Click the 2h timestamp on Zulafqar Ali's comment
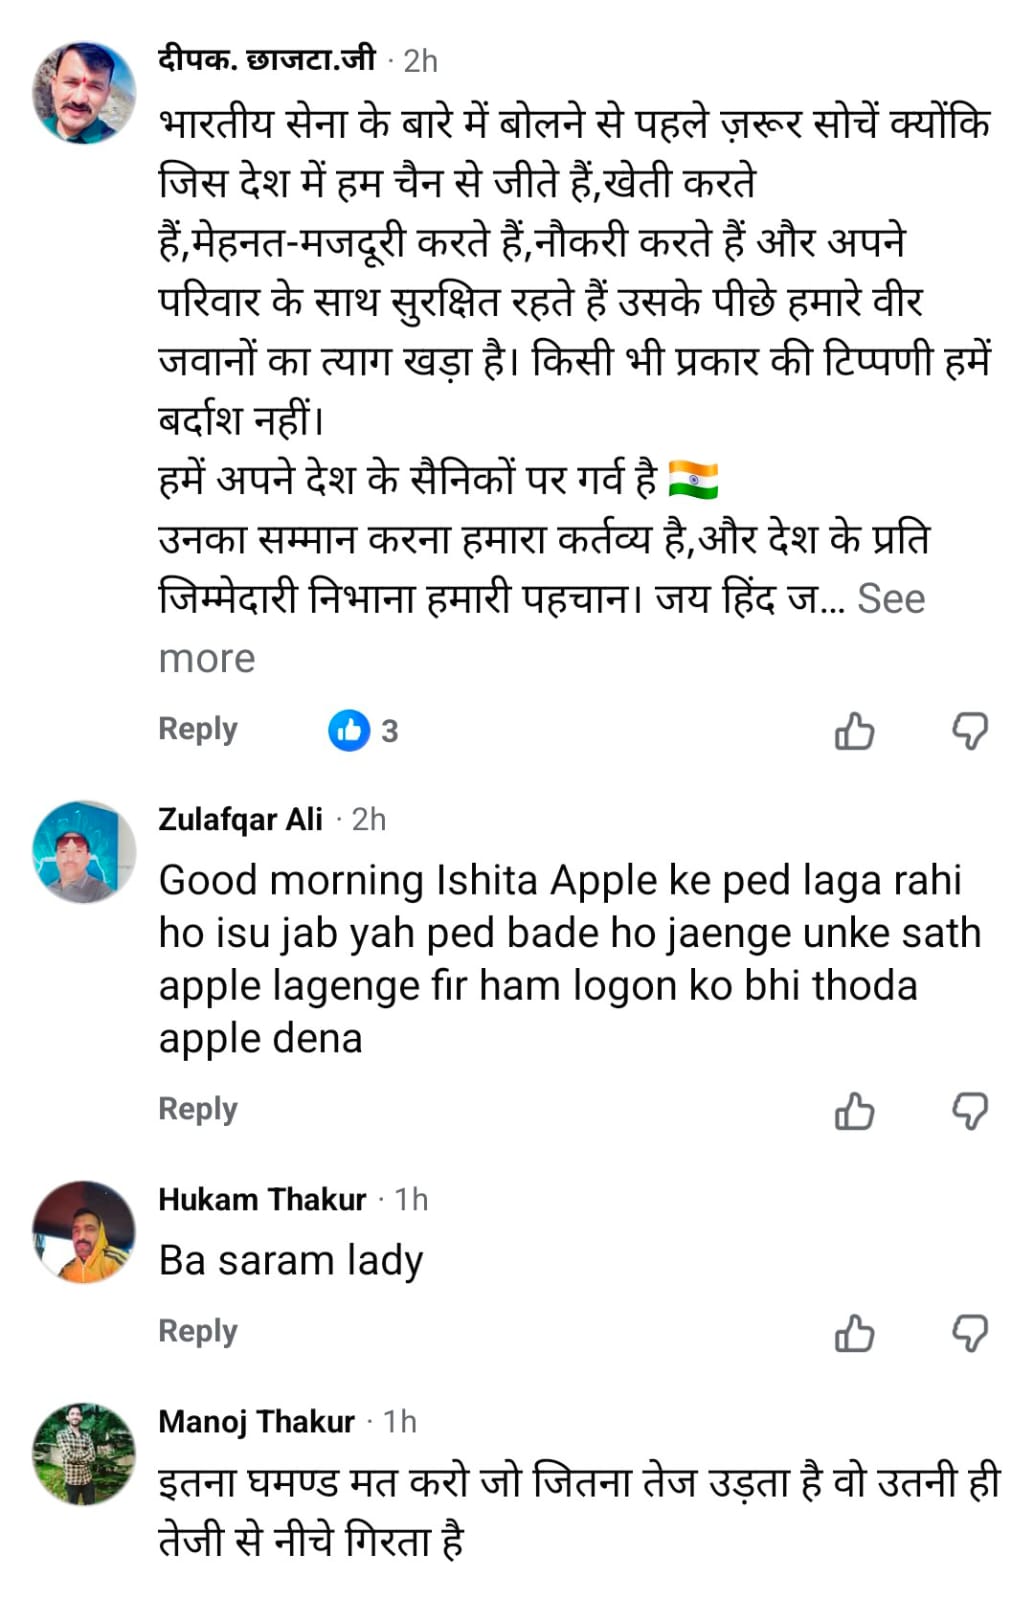Viewport: 1034px width, 1600px height. click(368, 820)
